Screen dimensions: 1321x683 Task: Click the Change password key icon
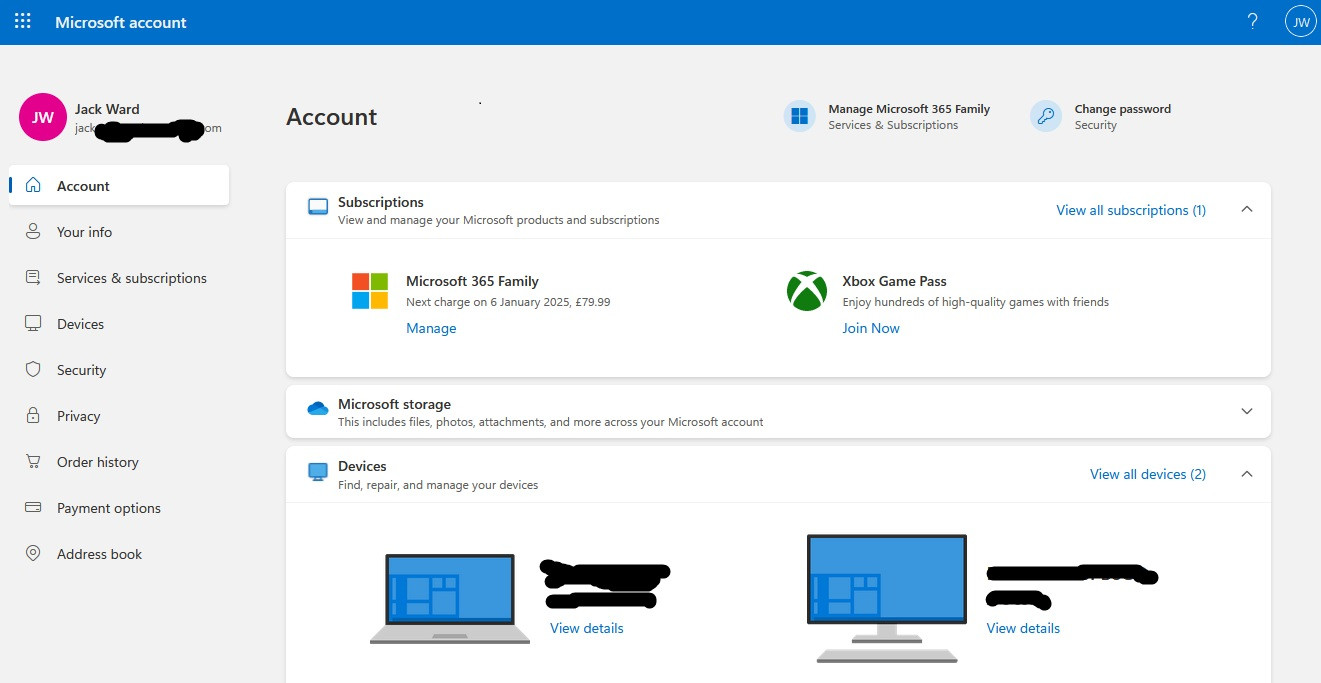pyautogui.click(x=1046, y=116)
